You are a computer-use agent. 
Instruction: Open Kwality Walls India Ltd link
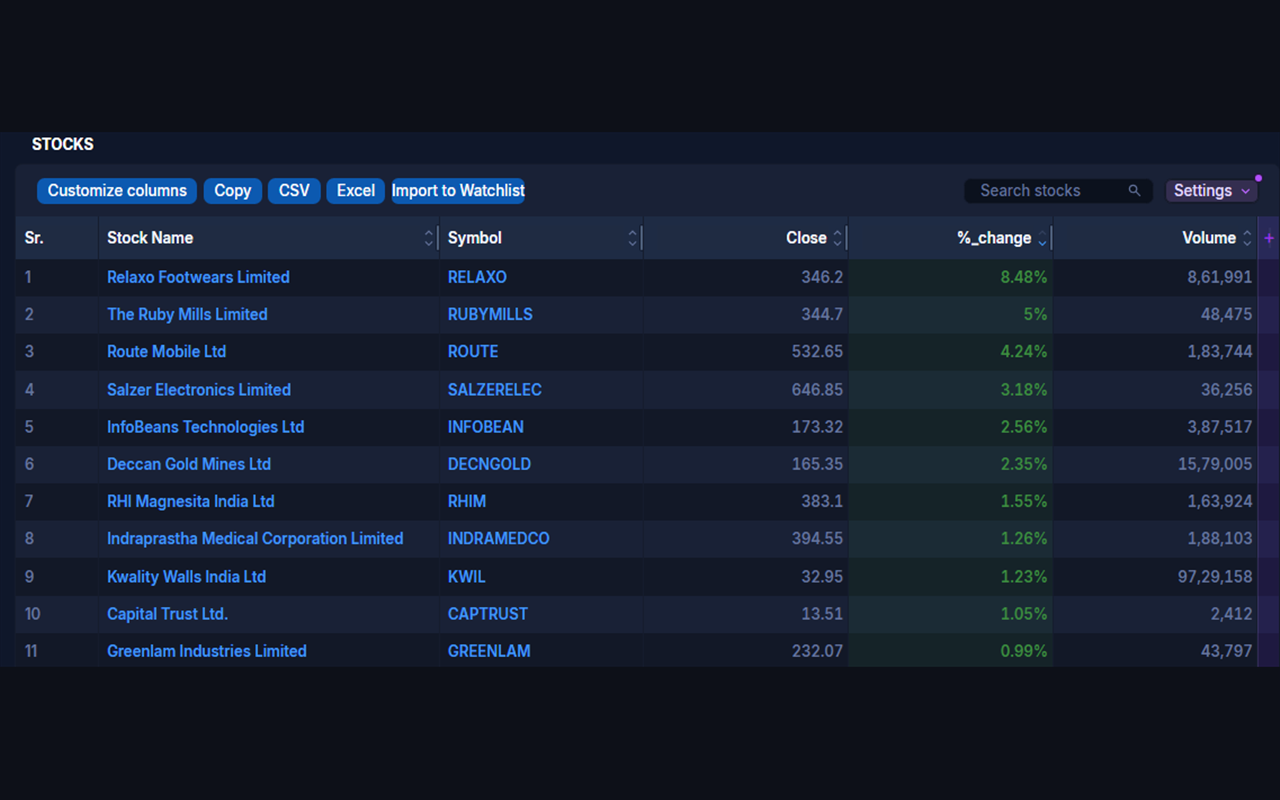[x=186, y=577]
